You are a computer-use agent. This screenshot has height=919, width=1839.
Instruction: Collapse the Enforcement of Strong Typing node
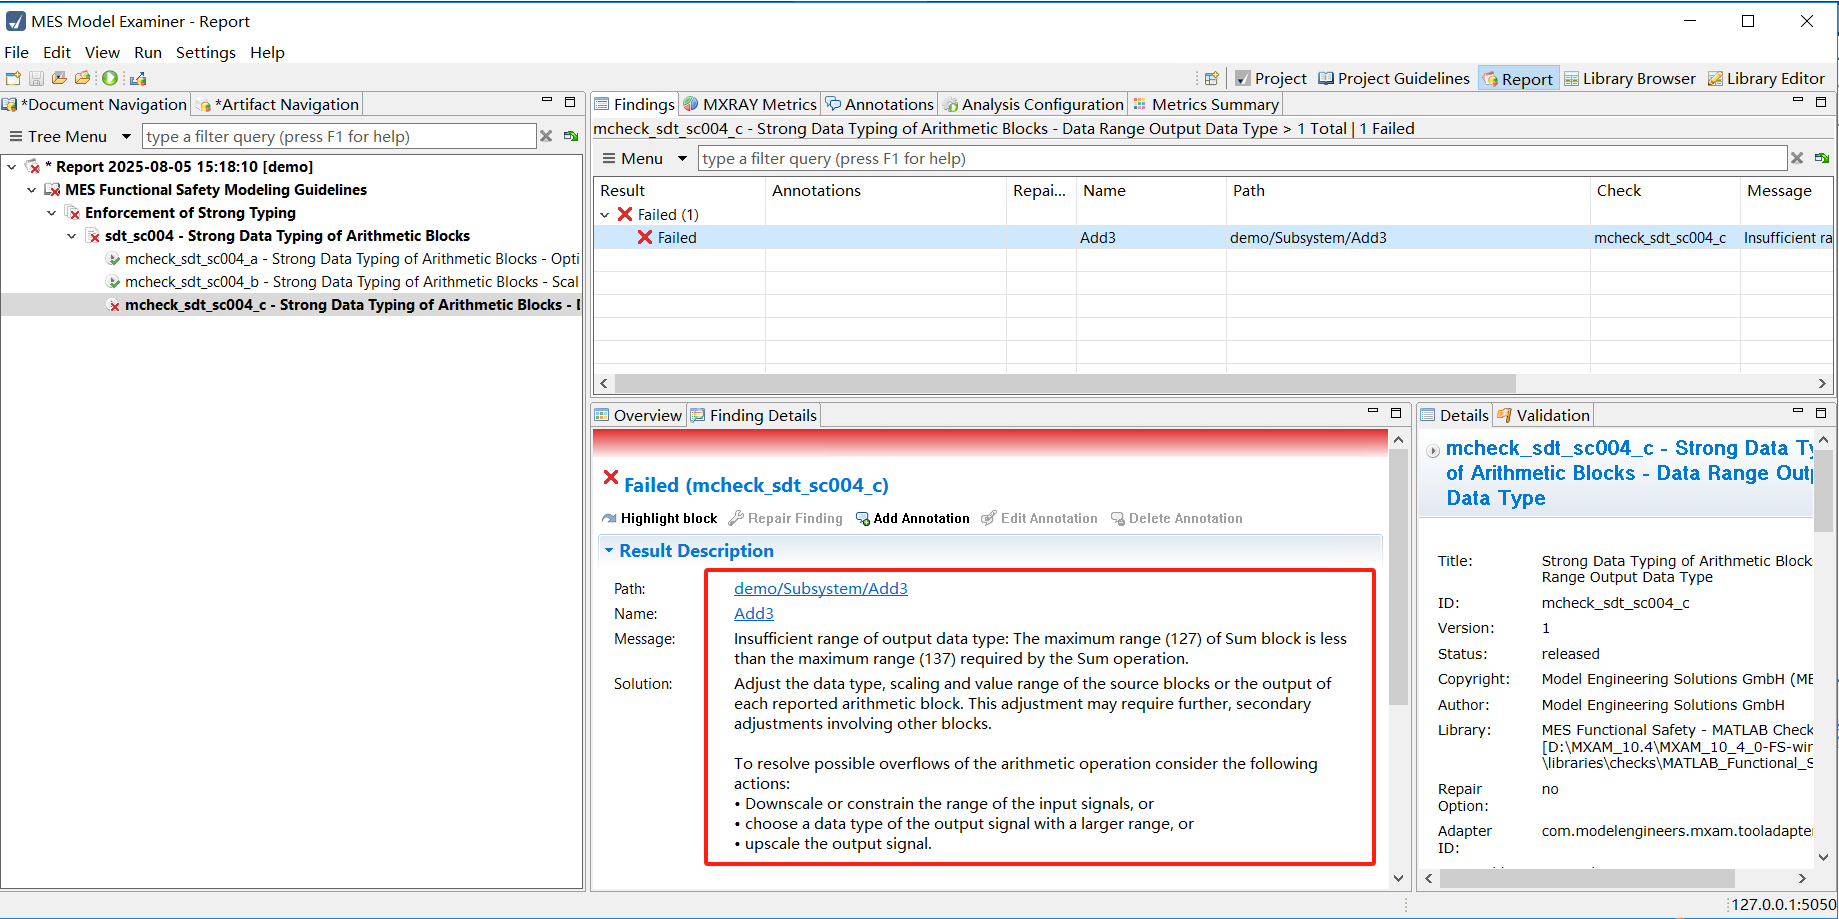point(52,213)
